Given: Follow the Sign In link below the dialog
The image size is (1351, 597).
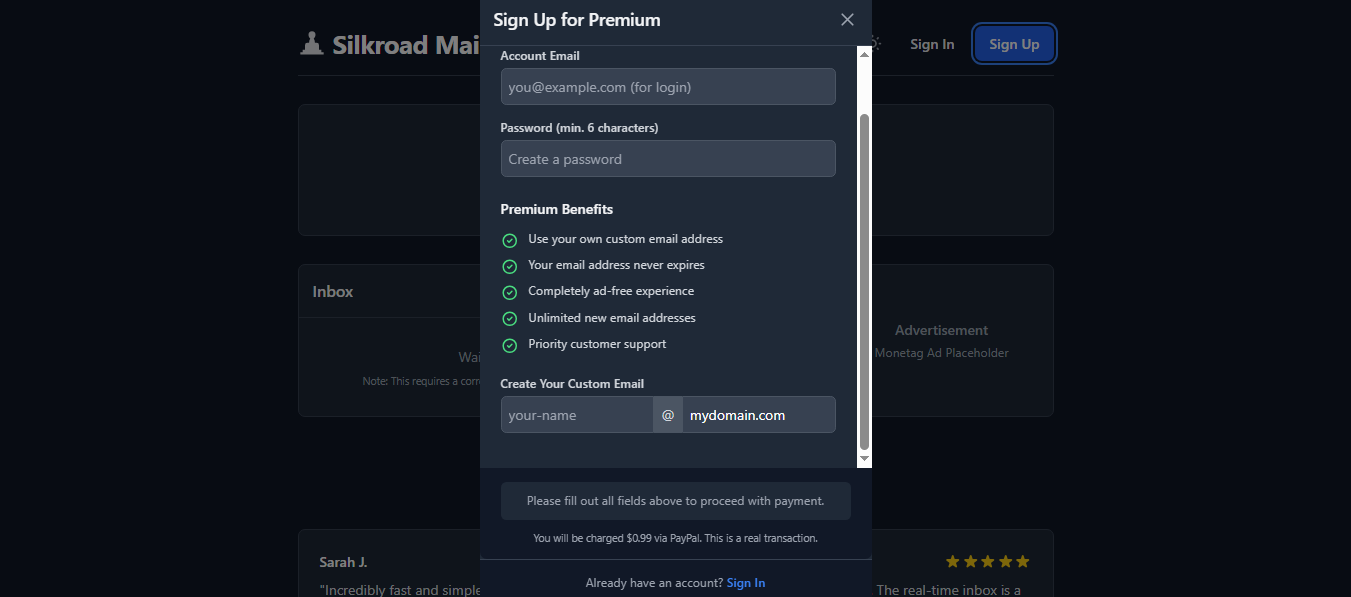Looking at the screenshot, I should [746, 583].
